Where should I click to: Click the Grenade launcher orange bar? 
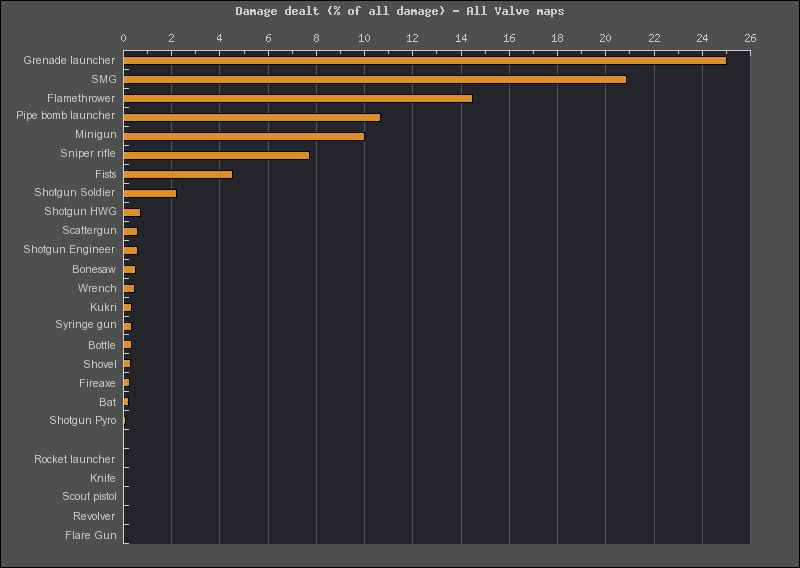tap(424, 61)
